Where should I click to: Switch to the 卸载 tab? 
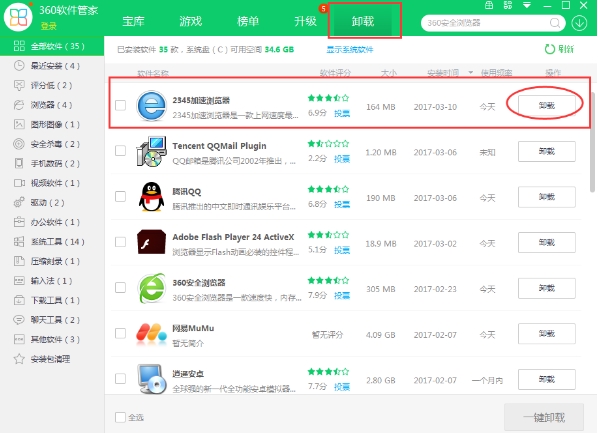point(363,21)
